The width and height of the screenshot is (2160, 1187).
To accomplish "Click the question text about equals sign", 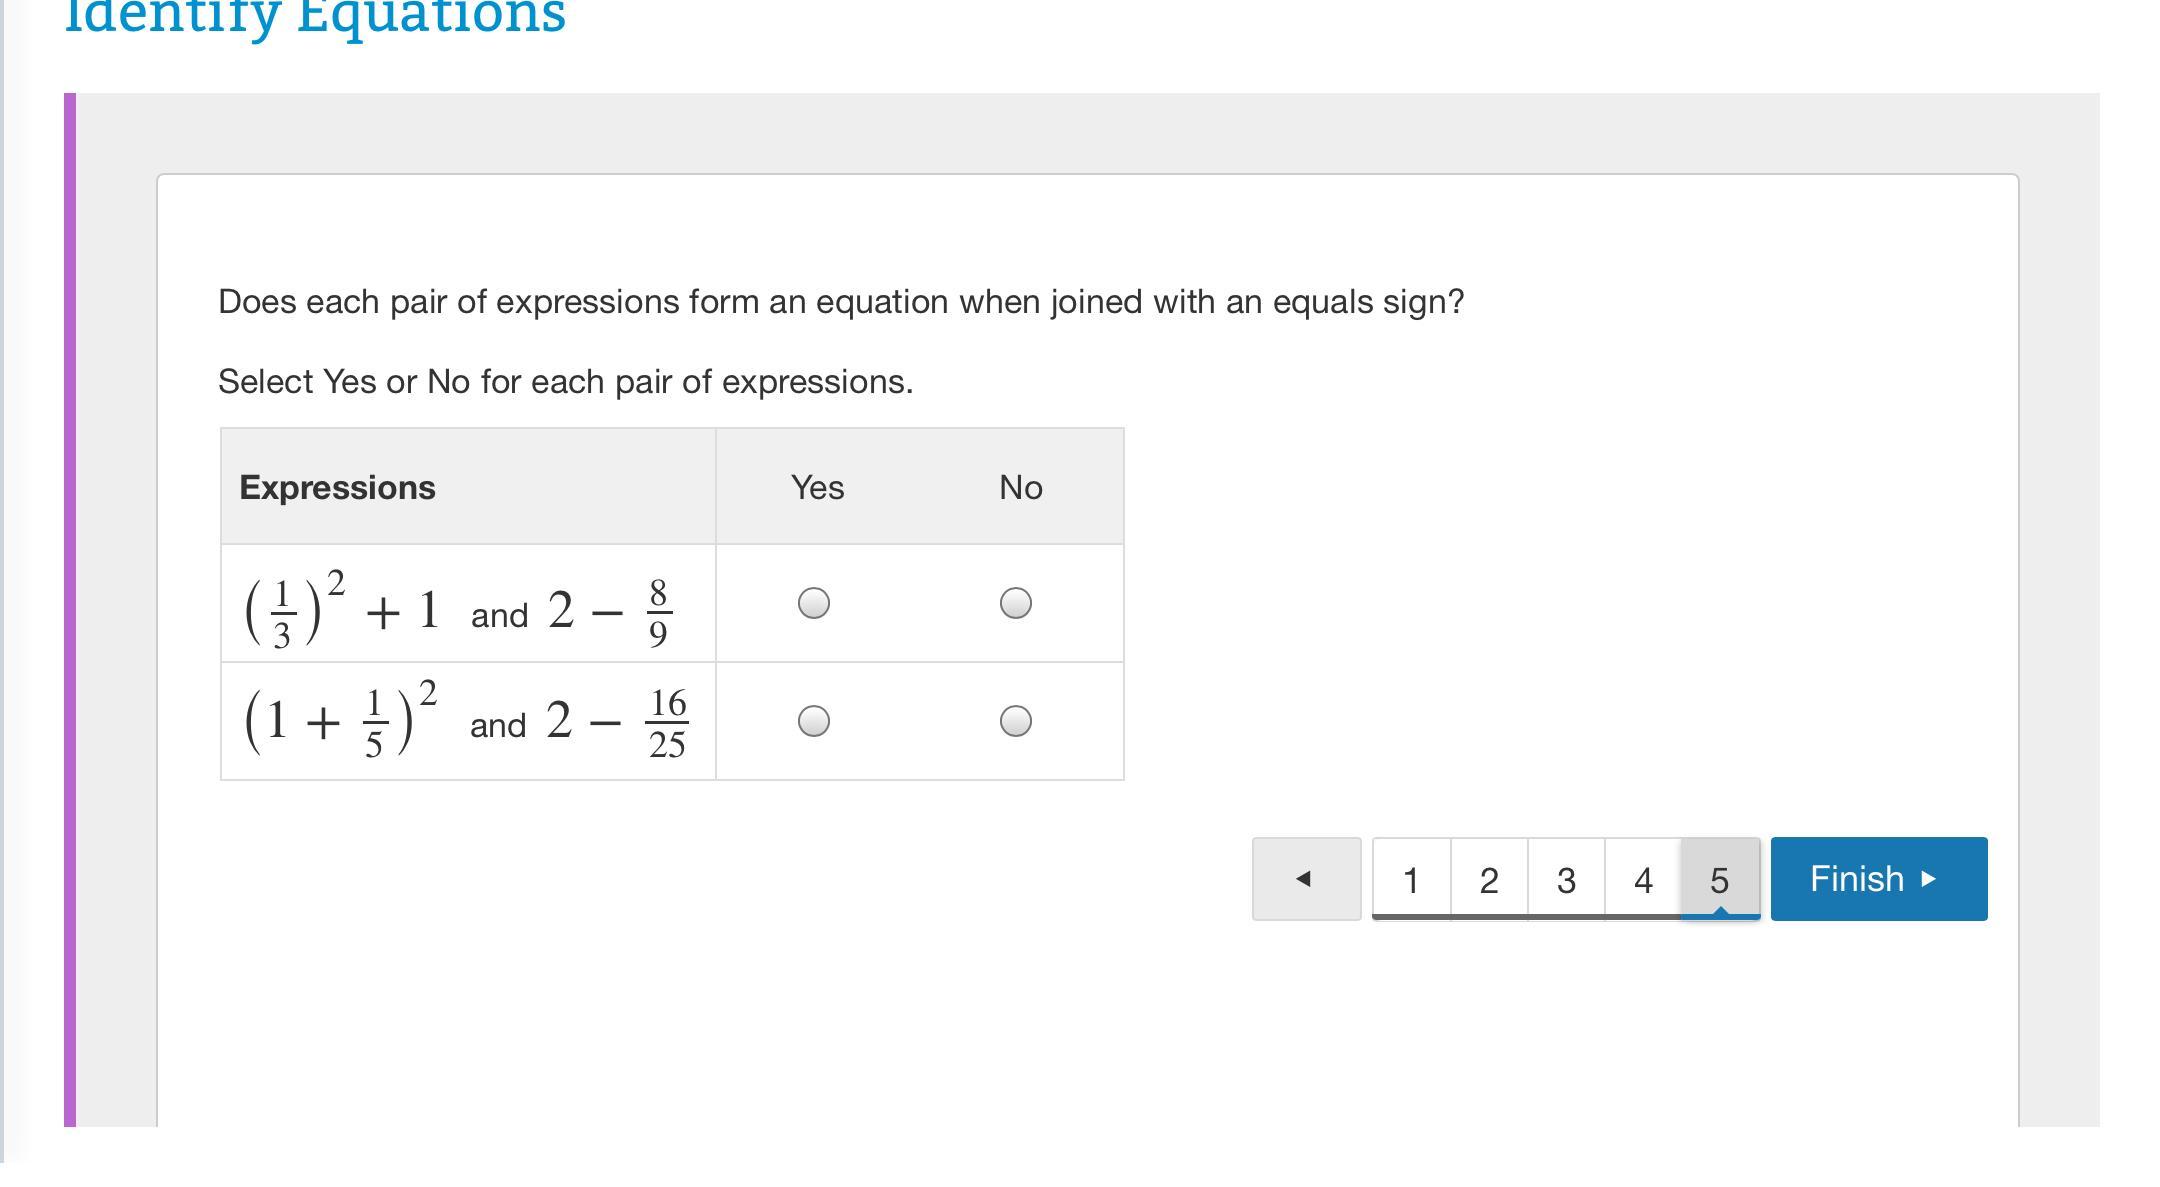I will 840,302.
